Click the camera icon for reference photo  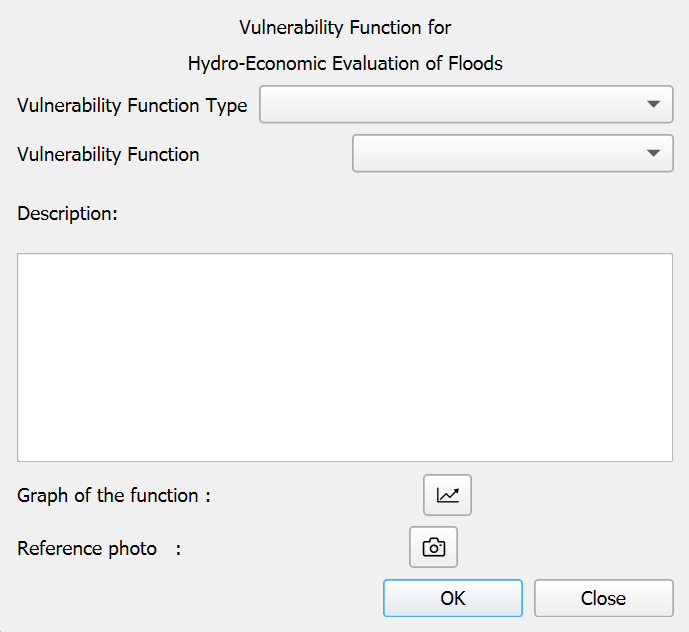[x=433, y=547]
